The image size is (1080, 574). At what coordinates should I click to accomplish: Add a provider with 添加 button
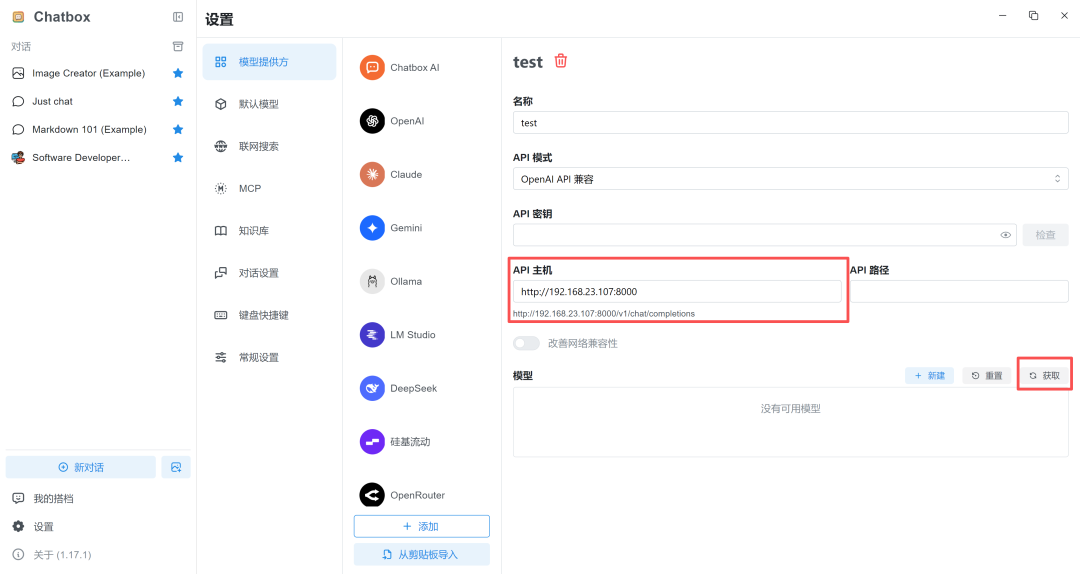(422, 526)
